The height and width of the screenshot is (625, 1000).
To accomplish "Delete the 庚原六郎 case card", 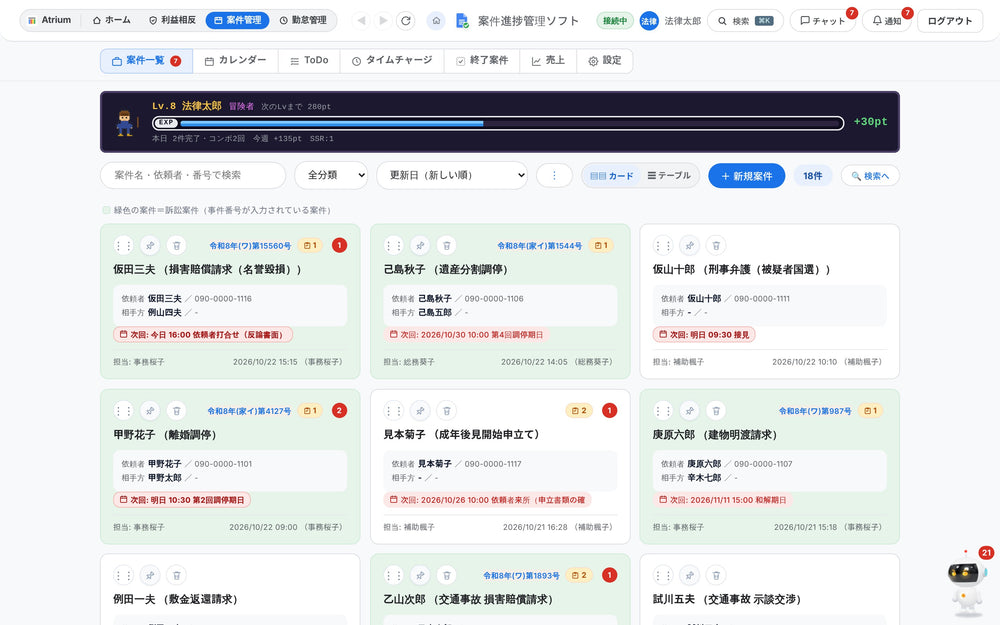I will tap(716, 411).
